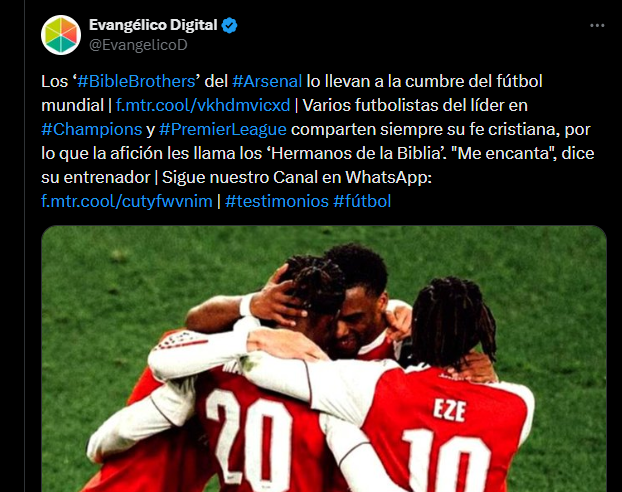Click the tweet text 'cumbre del fútbol mundial'
Image resolution: width=622 pixels, height=492 pixels.
(x=292, y=93)
